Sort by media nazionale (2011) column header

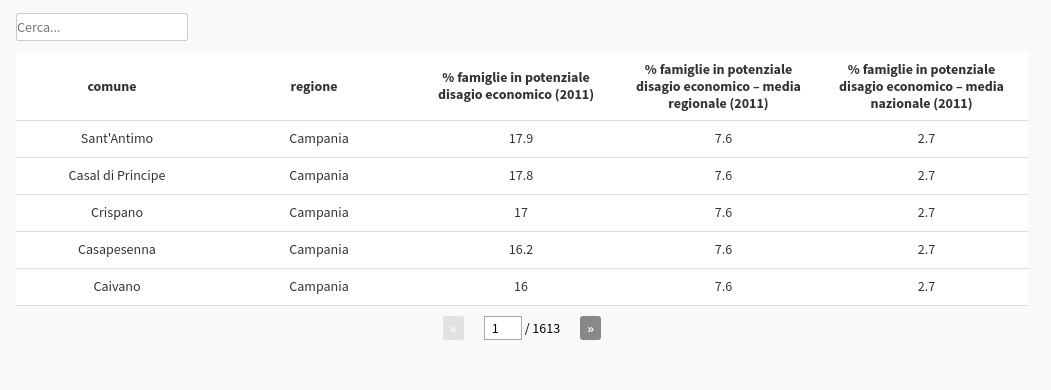click(922, 86)
